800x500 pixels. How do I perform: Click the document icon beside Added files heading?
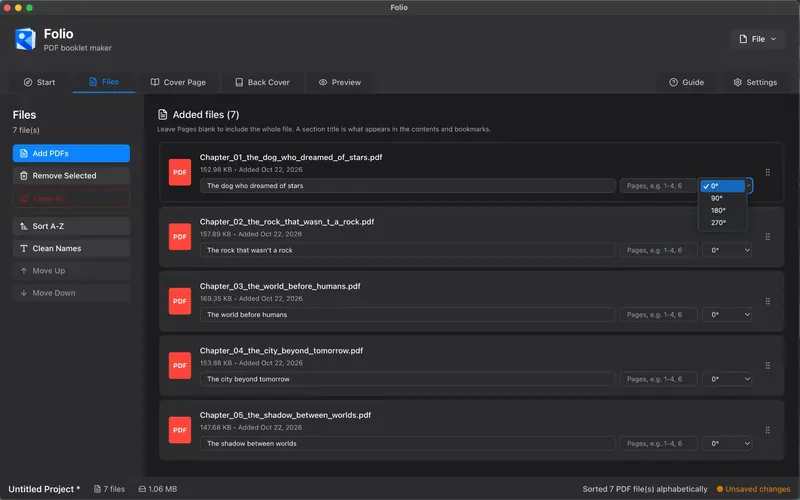pyautogui.click(x=162, y=114)
